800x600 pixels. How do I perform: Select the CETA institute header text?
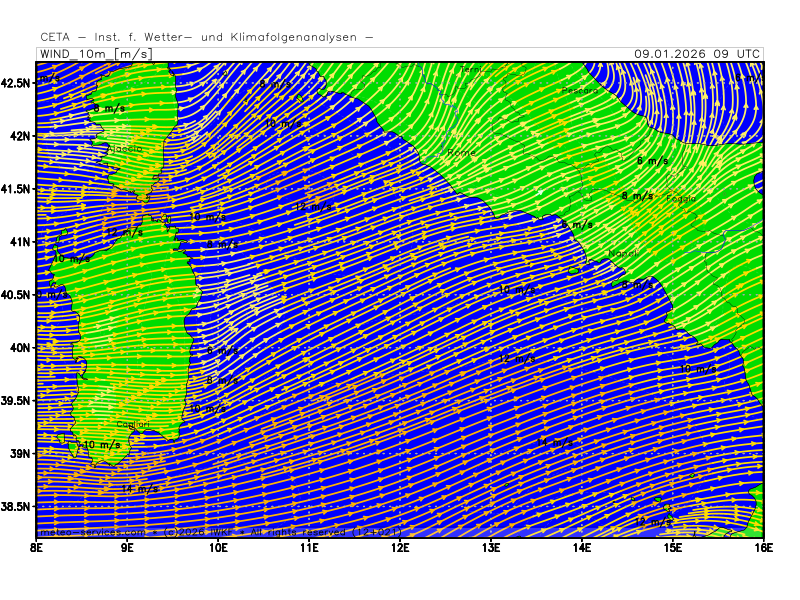[x=207, y=37]
